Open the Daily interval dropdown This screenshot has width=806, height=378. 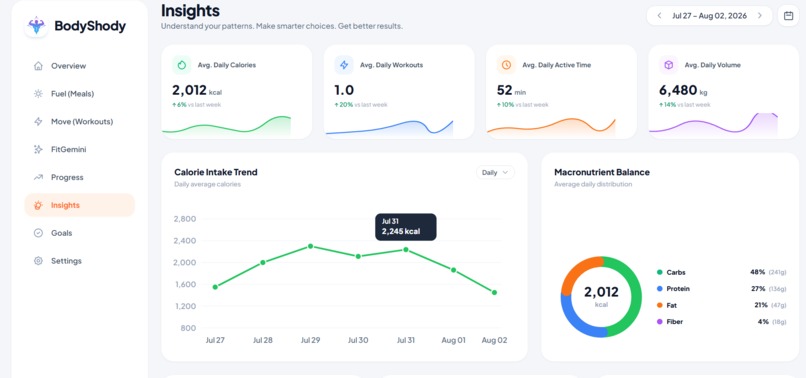point(495,172)
